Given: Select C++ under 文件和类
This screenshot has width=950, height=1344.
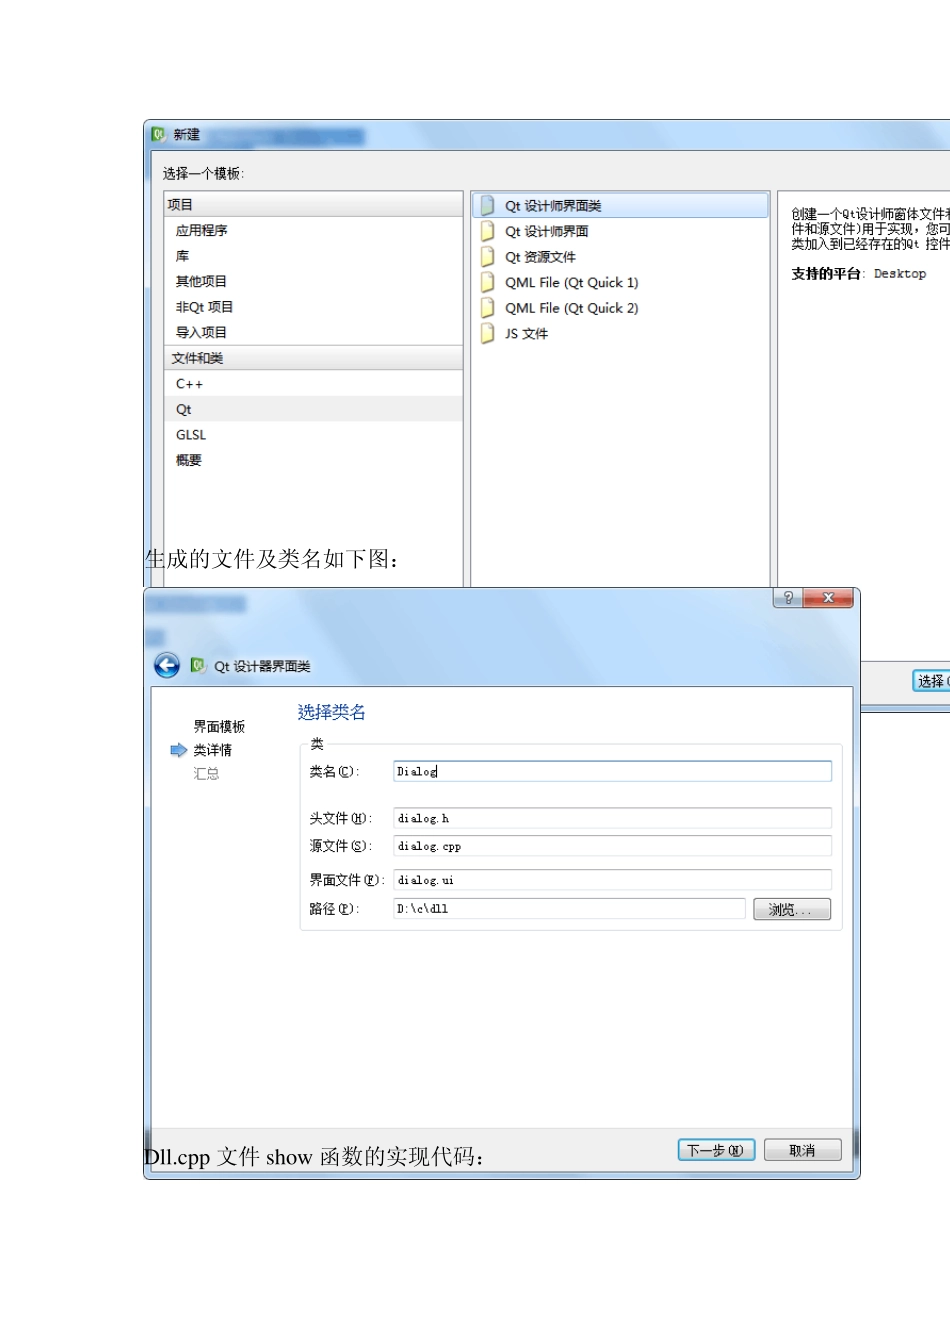Looking at the screenshot, I should coord(313,384).
